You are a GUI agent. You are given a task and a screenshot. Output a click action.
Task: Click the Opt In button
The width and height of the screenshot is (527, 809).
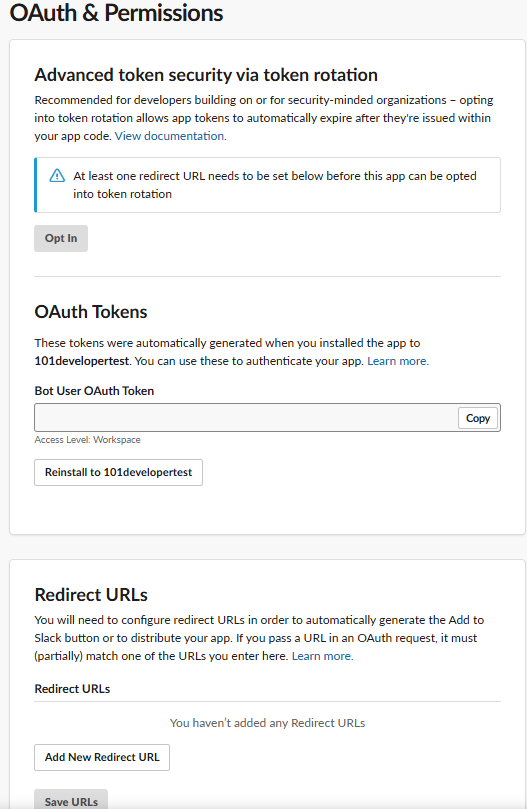(61, 238)
